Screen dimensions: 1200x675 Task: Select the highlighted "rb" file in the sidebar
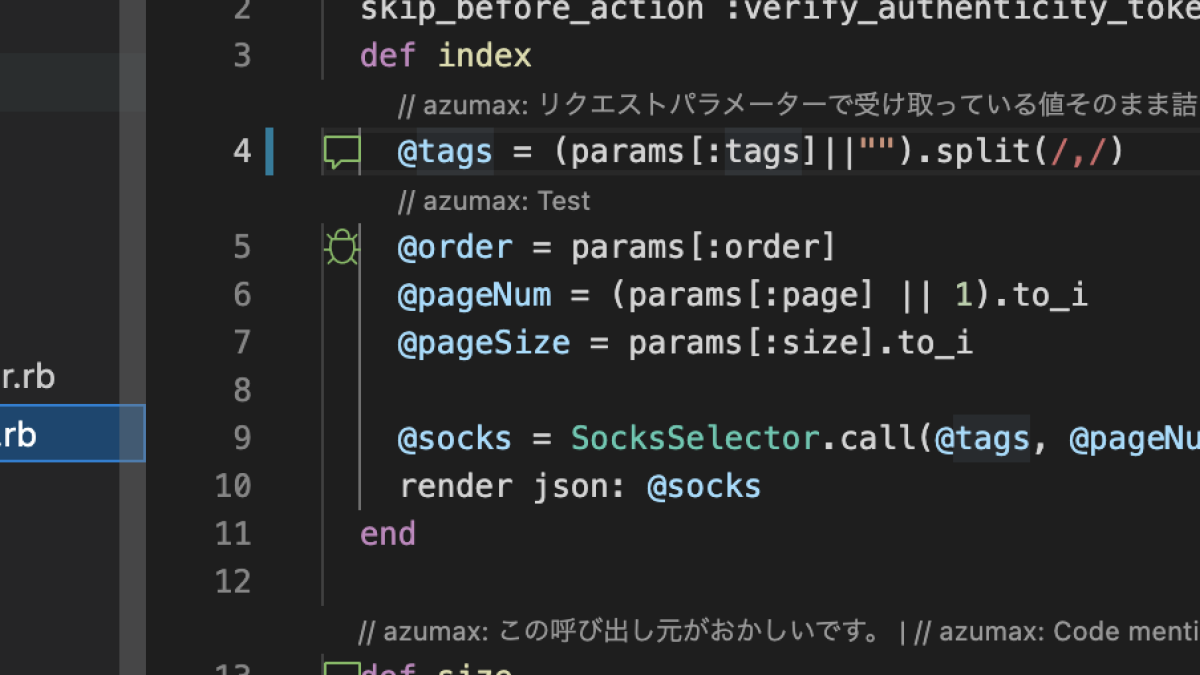(x=40, y=433)
